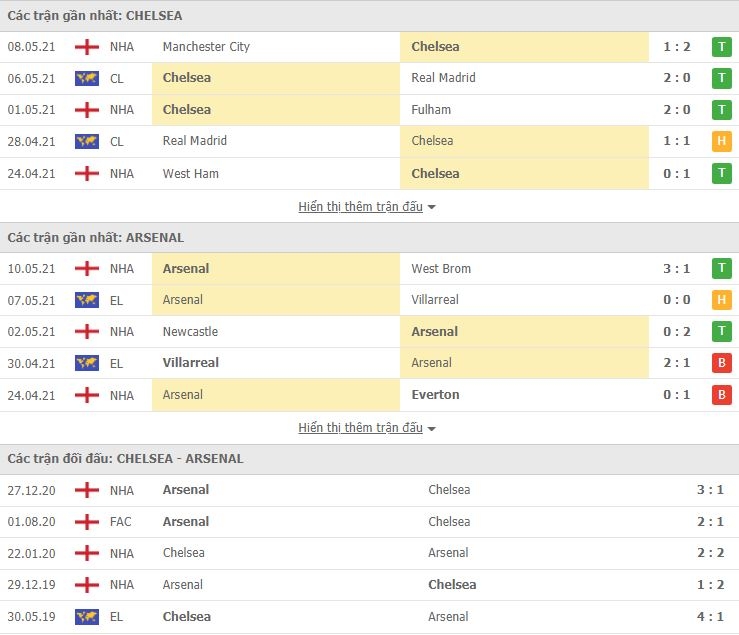Viewport: 739px width, 635px height.
Task: Open the Chelsea vs Fulham 2:0 match
Action: pyautogui.click(x=370, y=110)
